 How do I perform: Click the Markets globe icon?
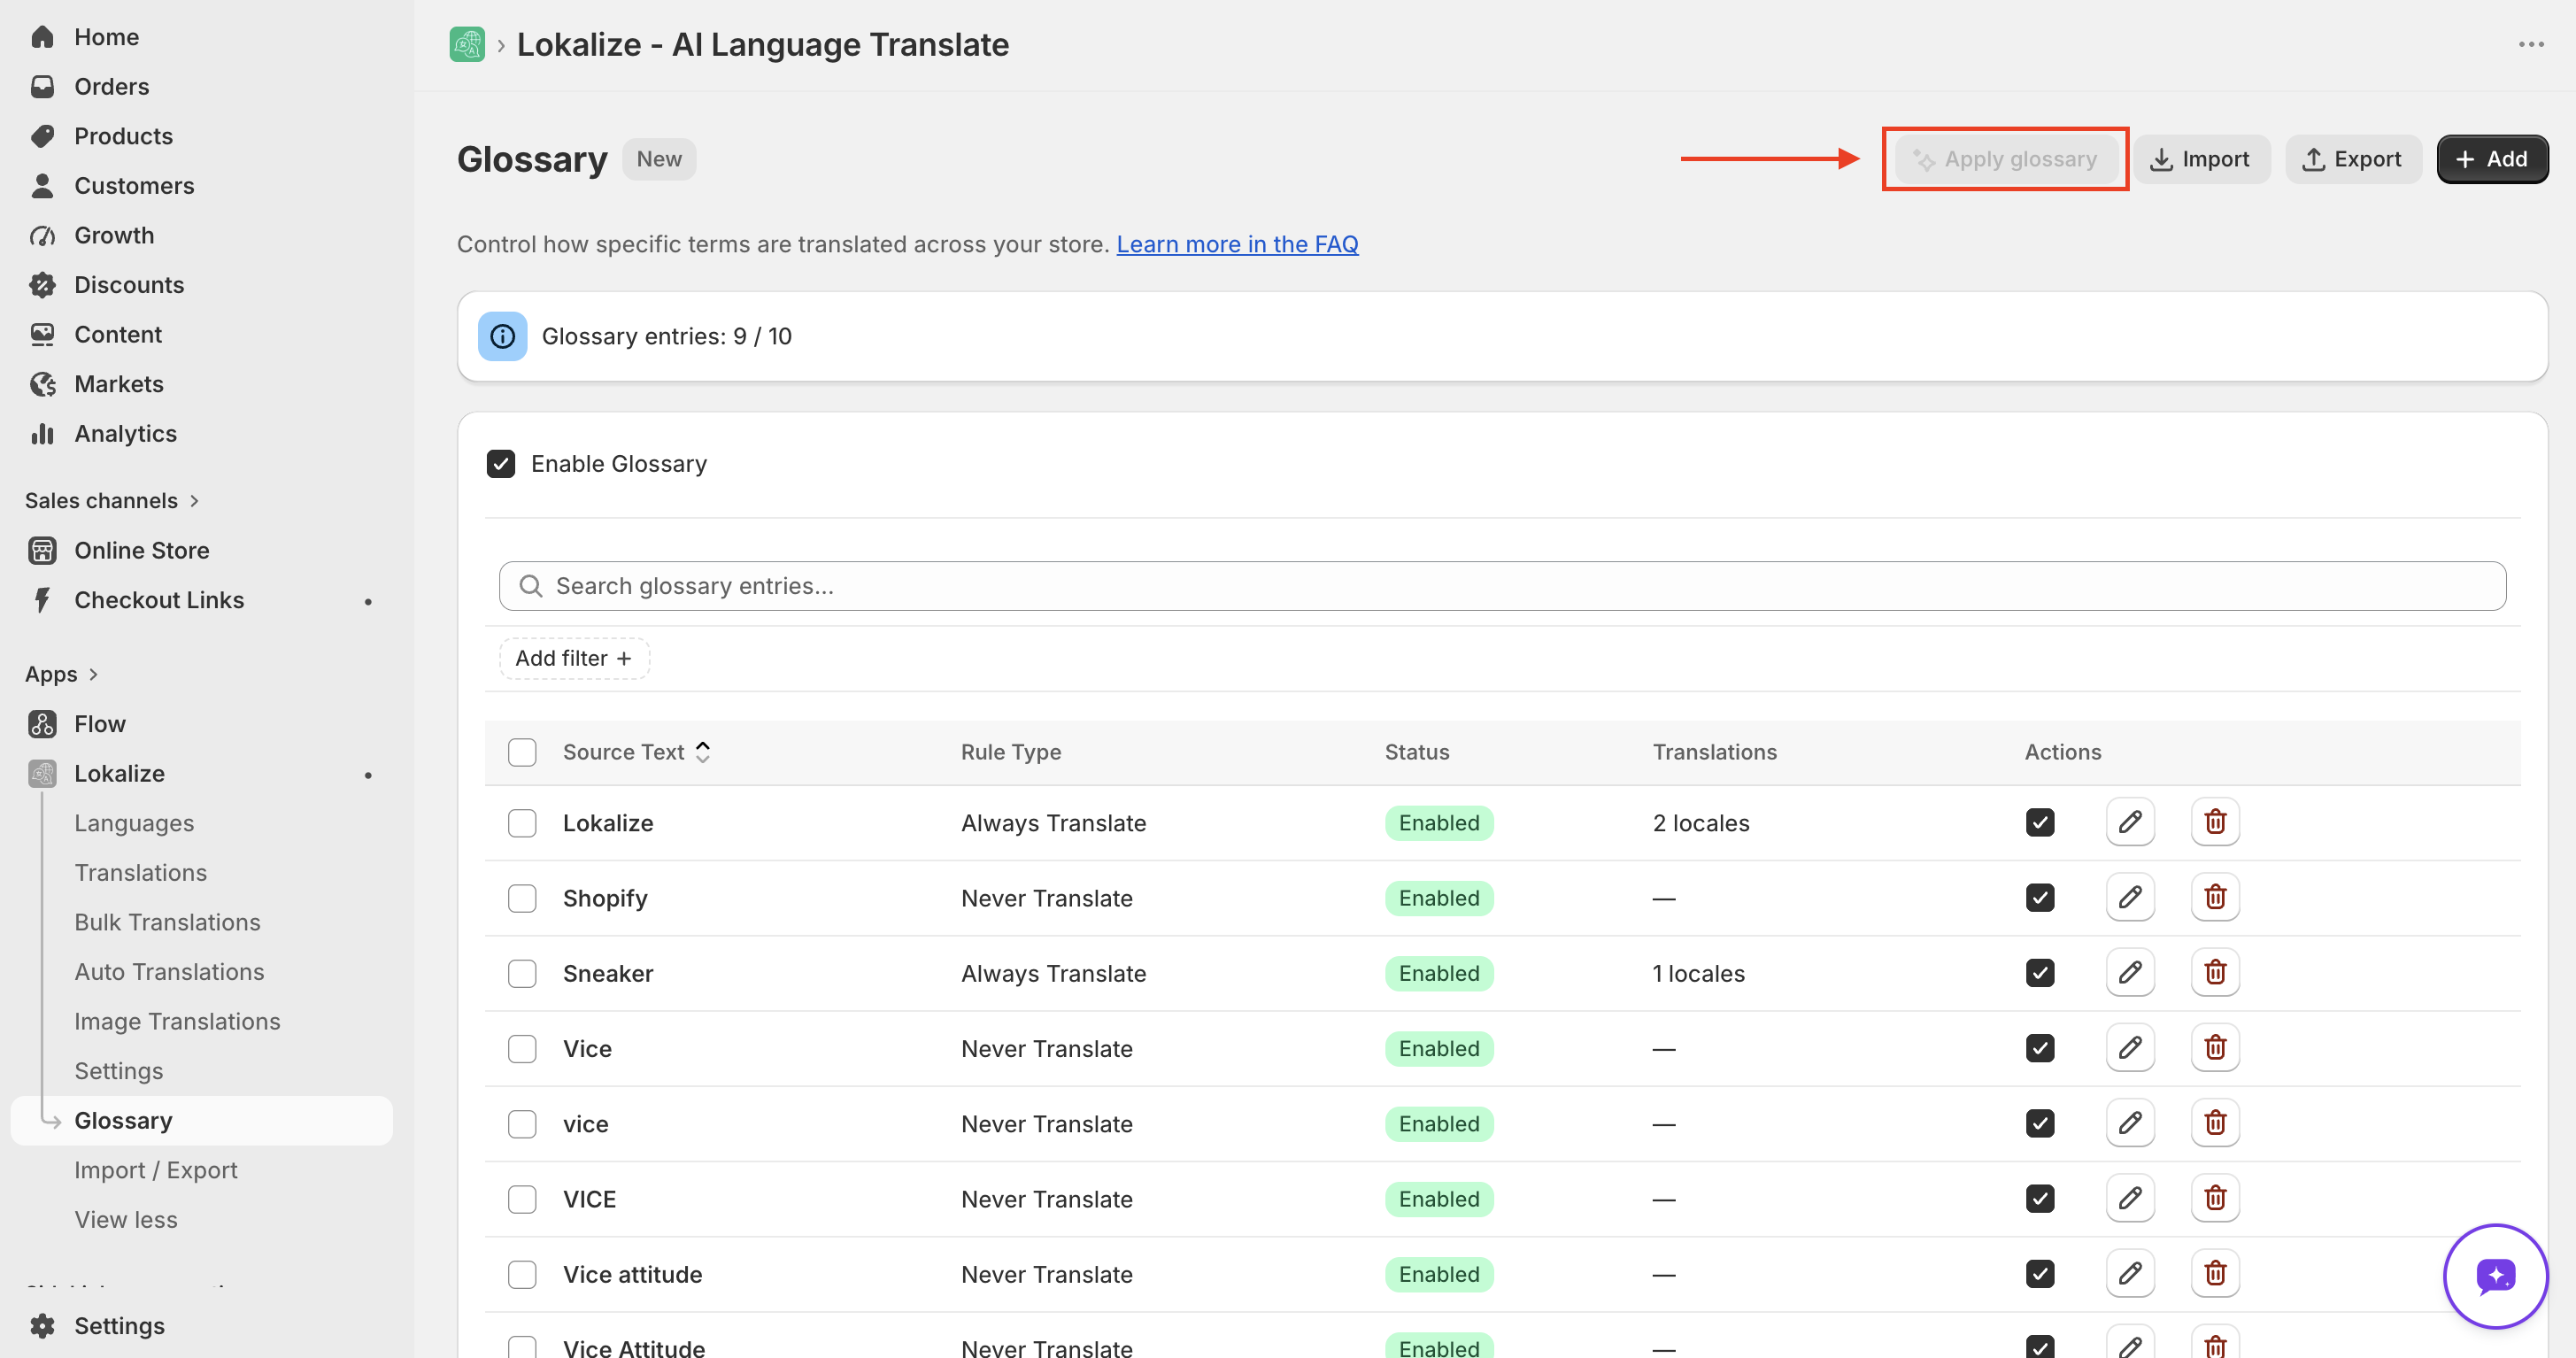click(42, 384)
